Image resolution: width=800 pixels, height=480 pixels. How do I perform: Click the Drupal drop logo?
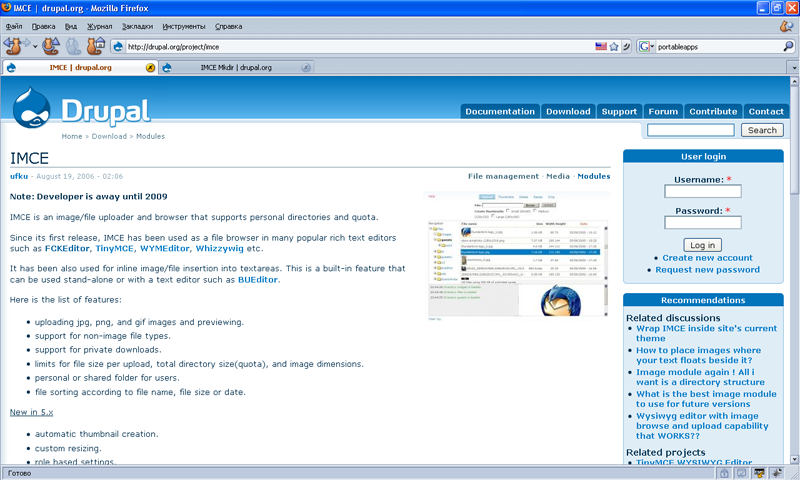(x=32, y=108)
